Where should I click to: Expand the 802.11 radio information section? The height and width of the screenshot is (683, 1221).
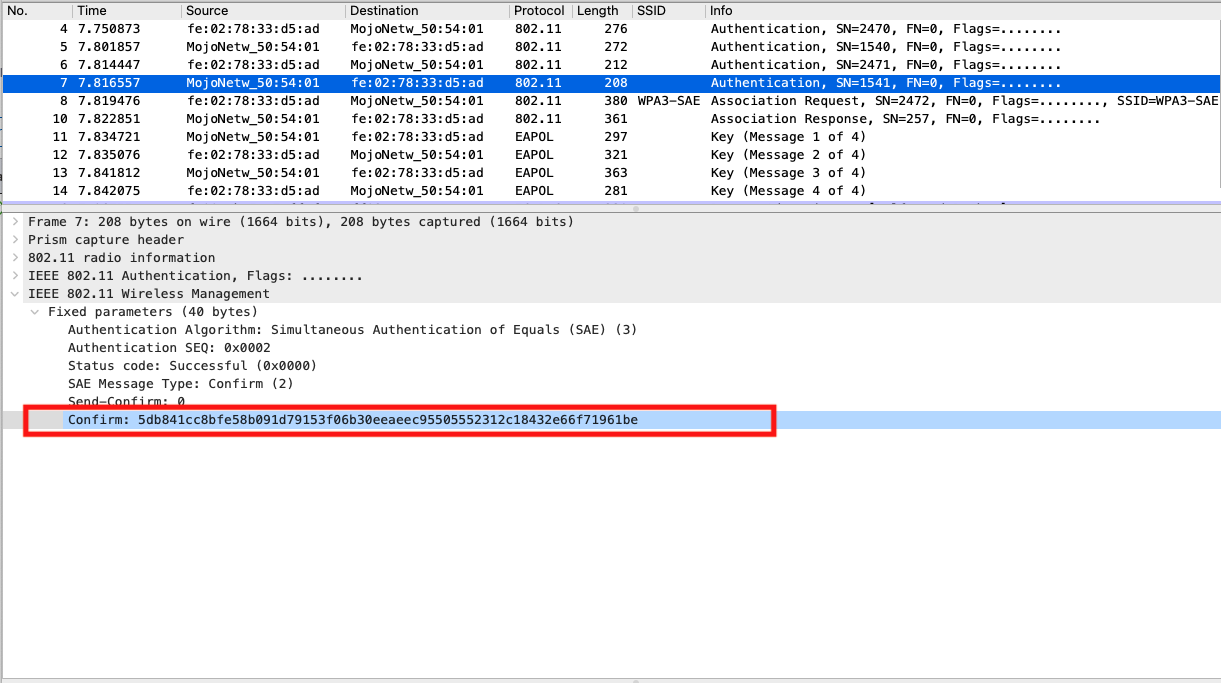13,257
